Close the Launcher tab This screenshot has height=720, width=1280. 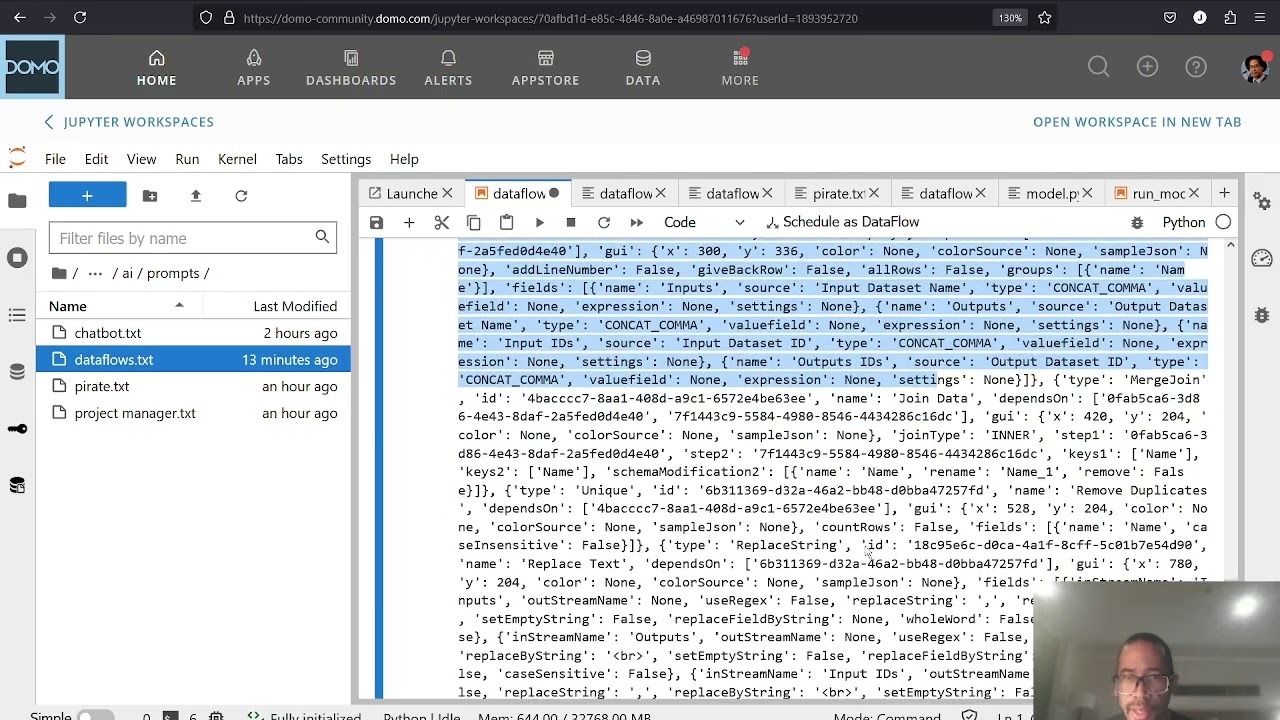tap(447, 194)
